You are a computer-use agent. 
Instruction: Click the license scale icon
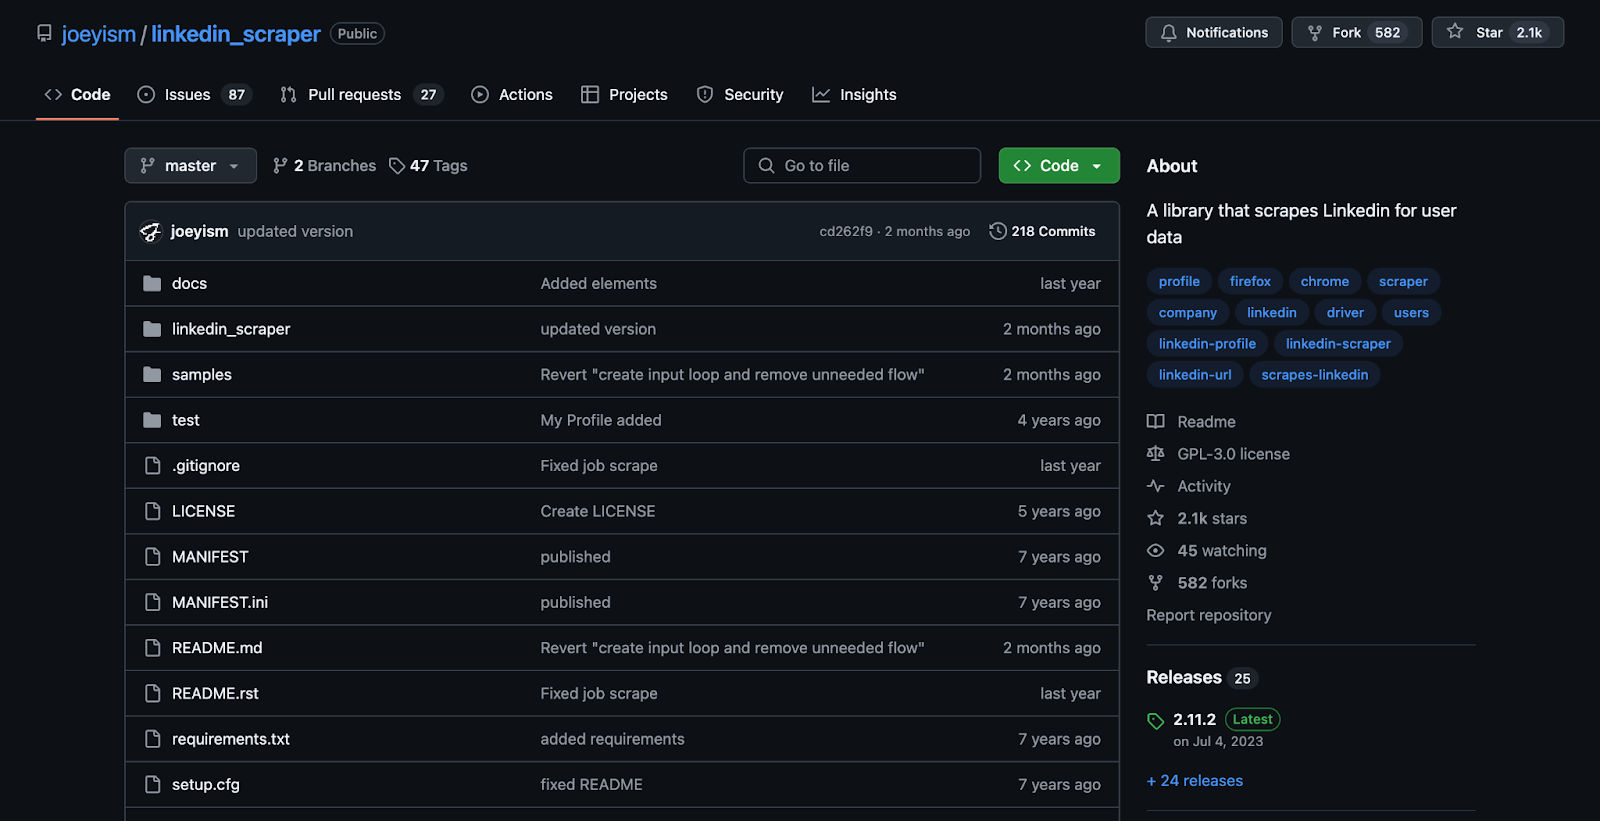click(x=1156, y=454)
